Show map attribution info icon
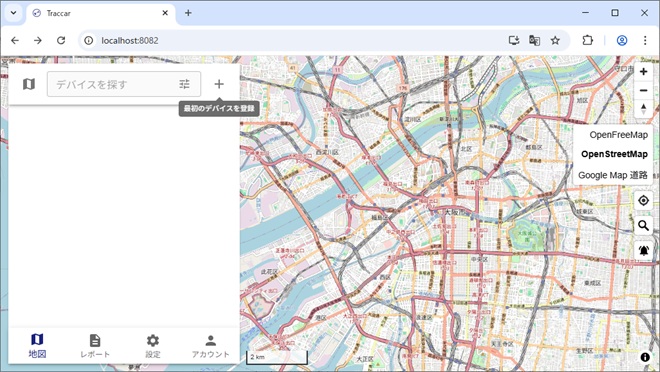This screenshot has height=372, width=660. pyautogui.click(x=645, y=357)
